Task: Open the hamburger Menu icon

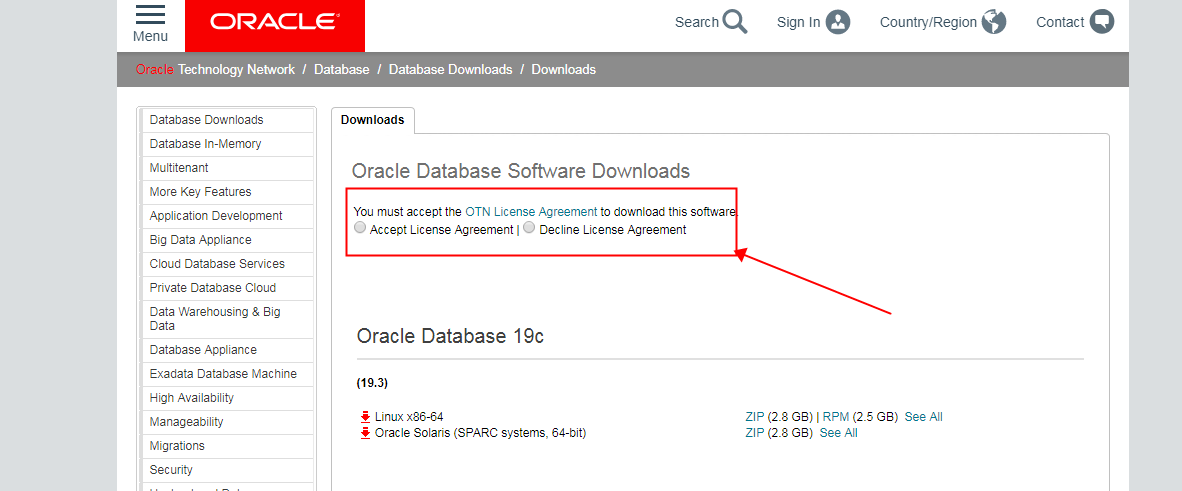Action: tap(150, 14)
